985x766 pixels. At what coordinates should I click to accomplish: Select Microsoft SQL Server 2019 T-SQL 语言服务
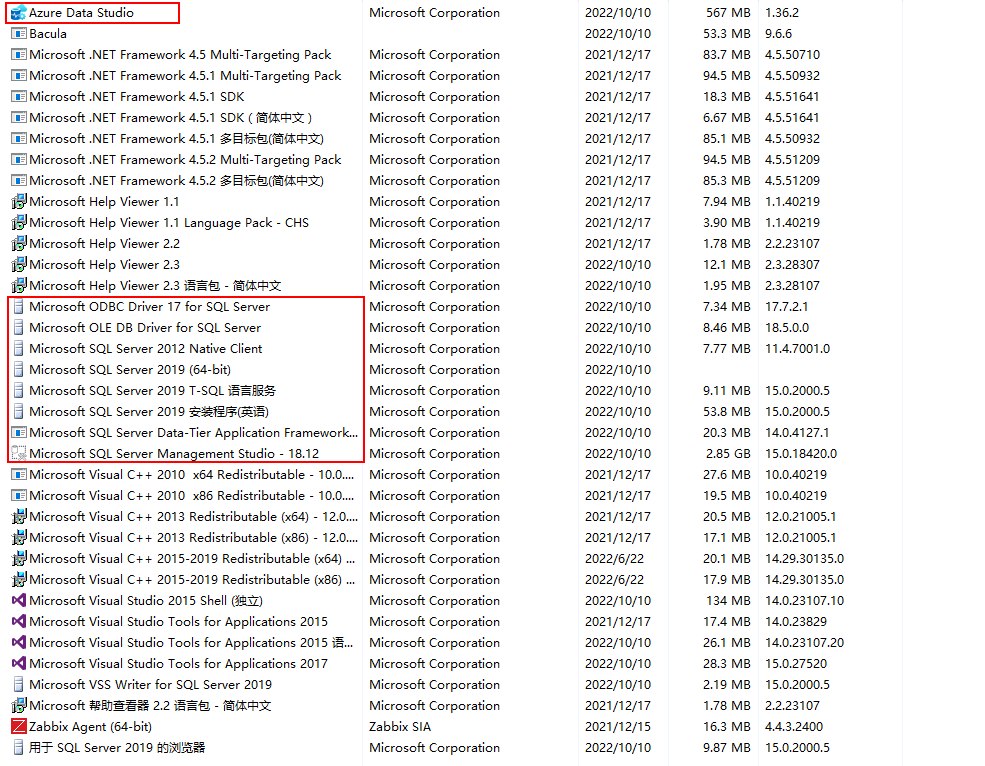tap(153, 391)
